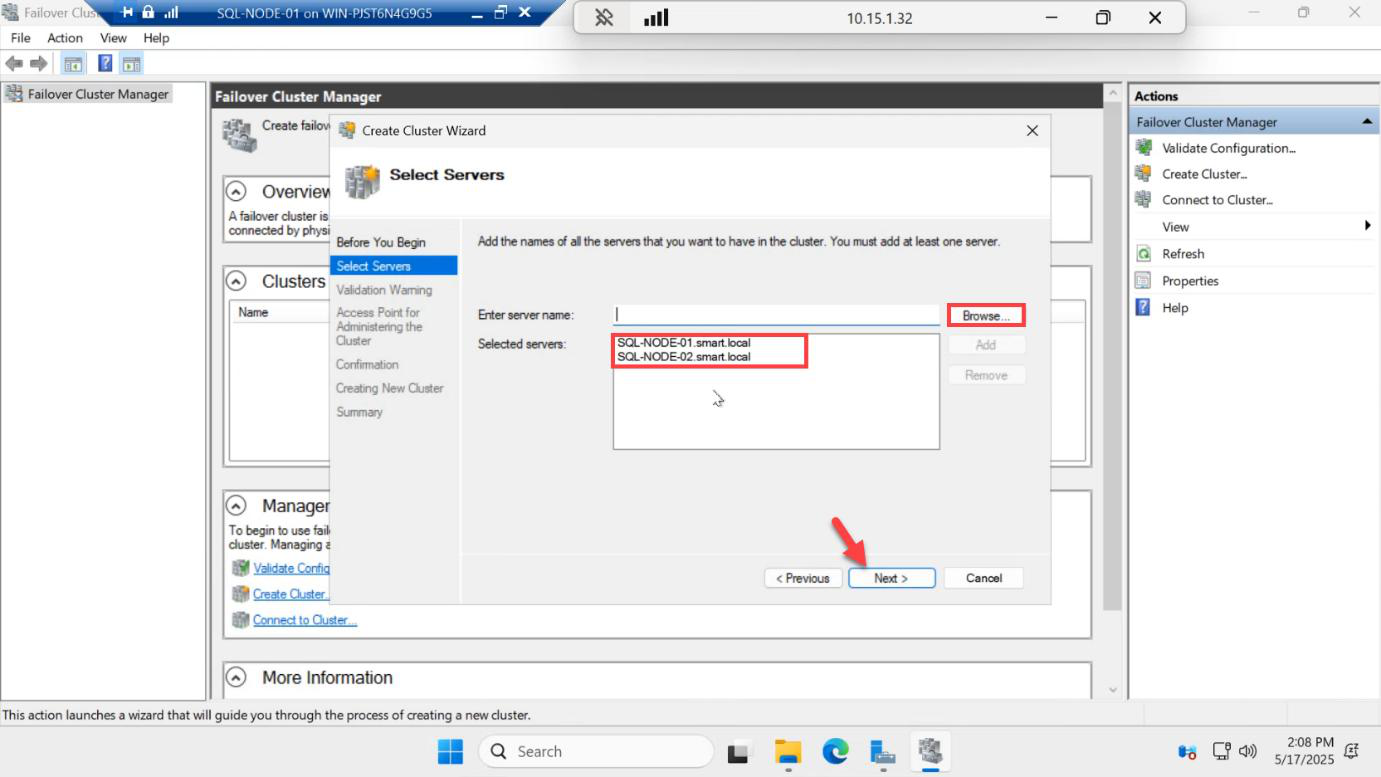Click the taskbar Search box
The image size is (1381, 777).
tap(595, 751)
